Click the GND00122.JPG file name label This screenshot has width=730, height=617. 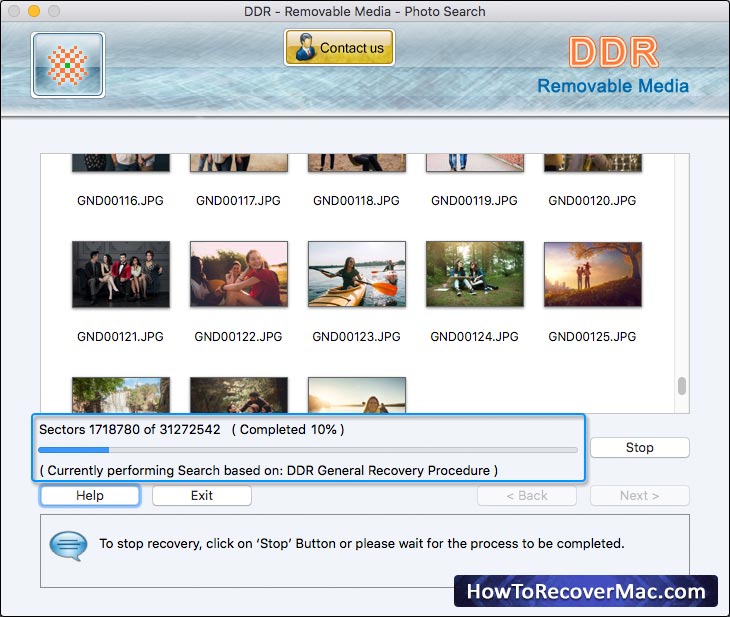(x=238, y=337)
